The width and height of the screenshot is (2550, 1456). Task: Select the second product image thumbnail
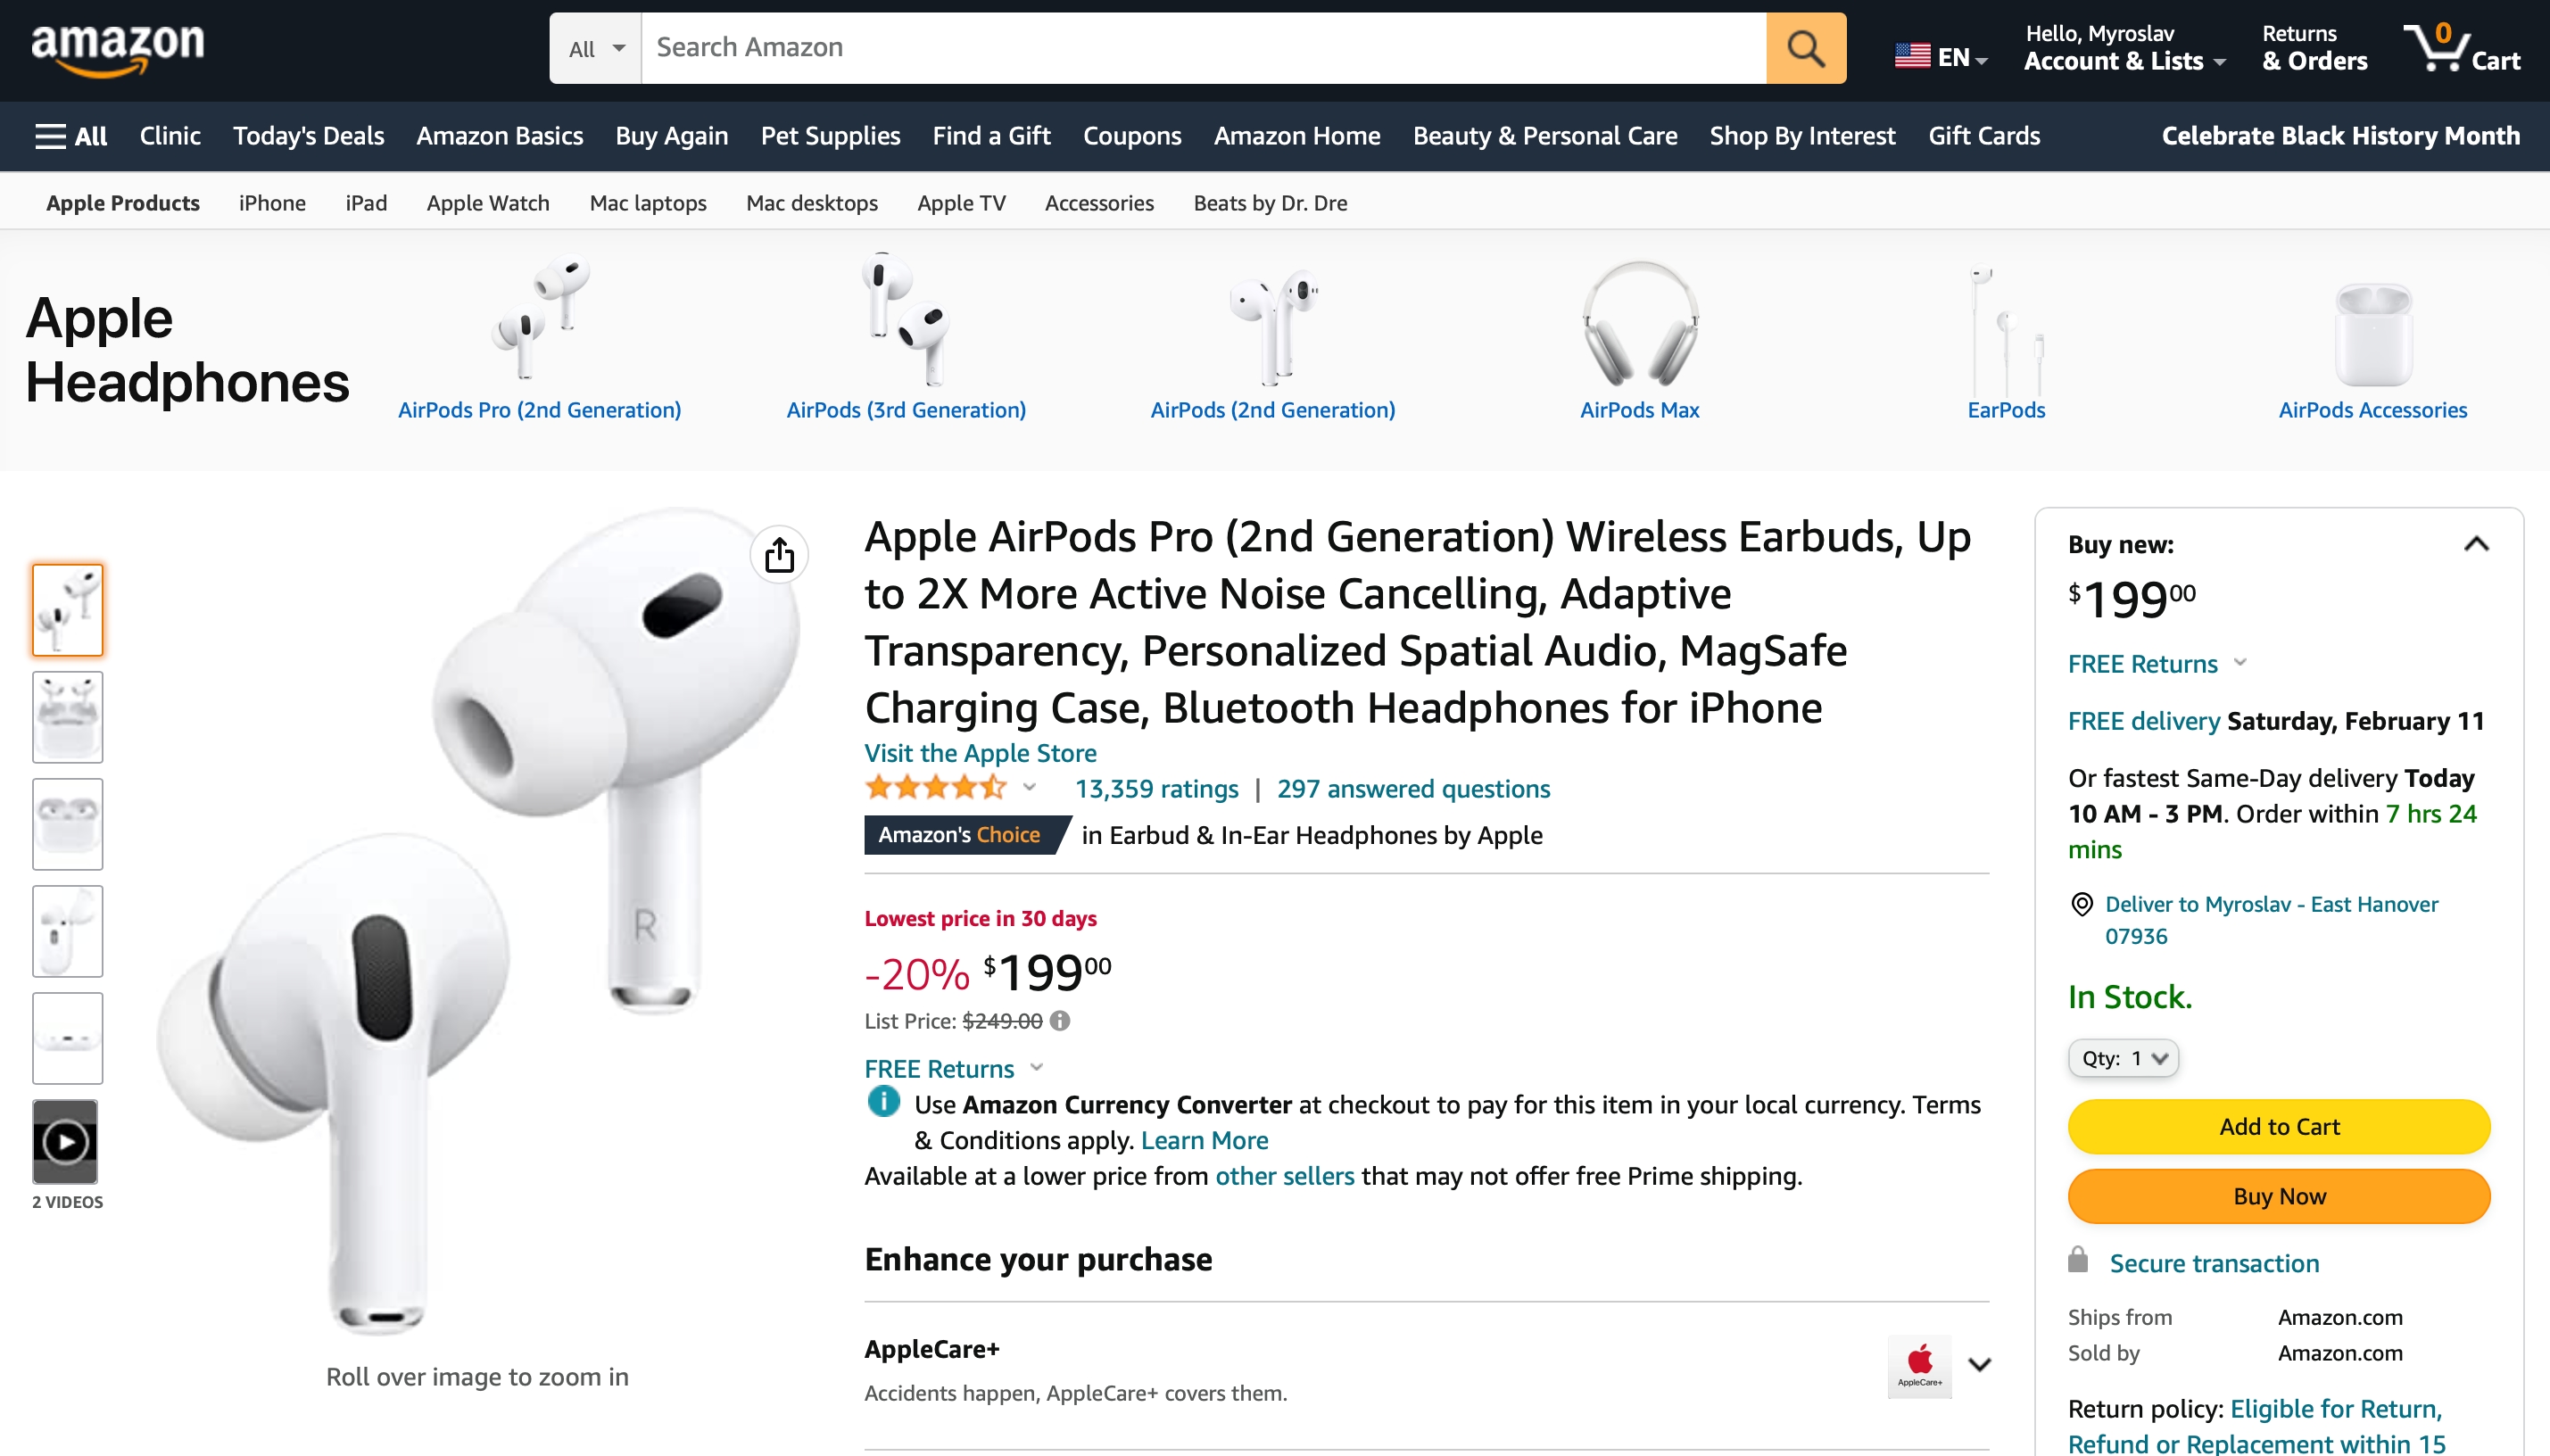click(x=67, y=717)
